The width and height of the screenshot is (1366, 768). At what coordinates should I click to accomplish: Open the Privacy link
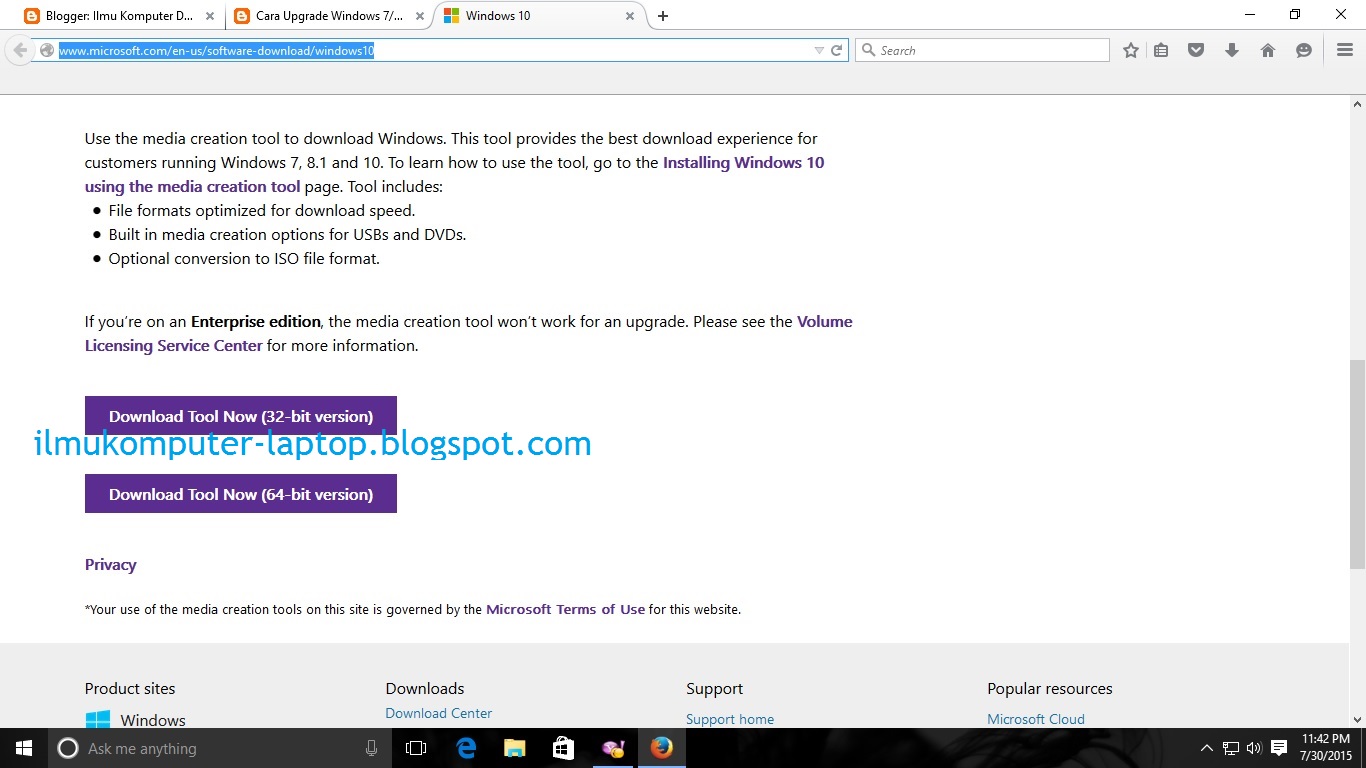[x=110, y=564]
